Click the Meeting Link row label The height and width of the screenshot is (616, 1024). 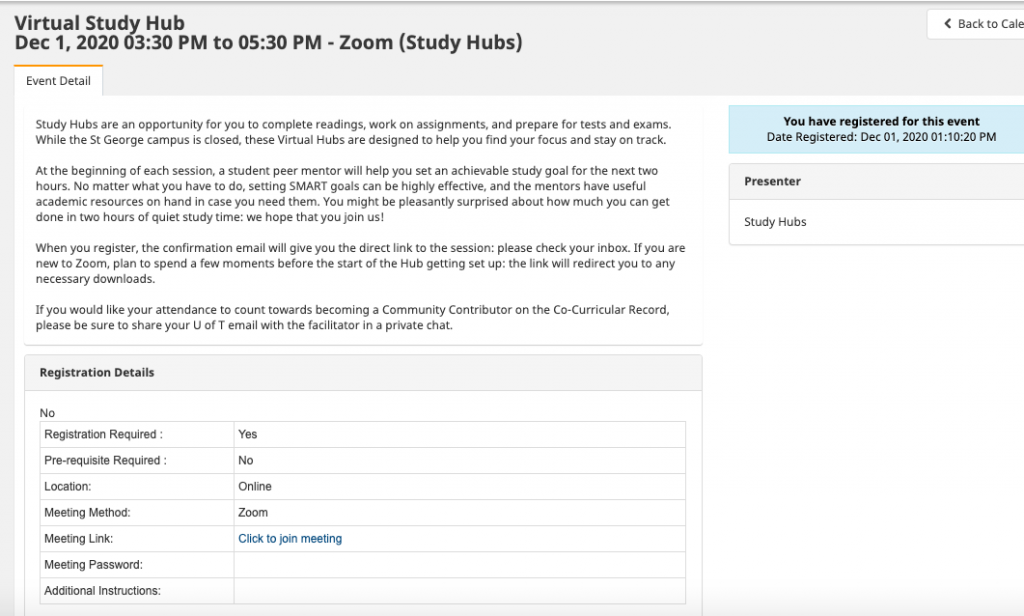78,539
